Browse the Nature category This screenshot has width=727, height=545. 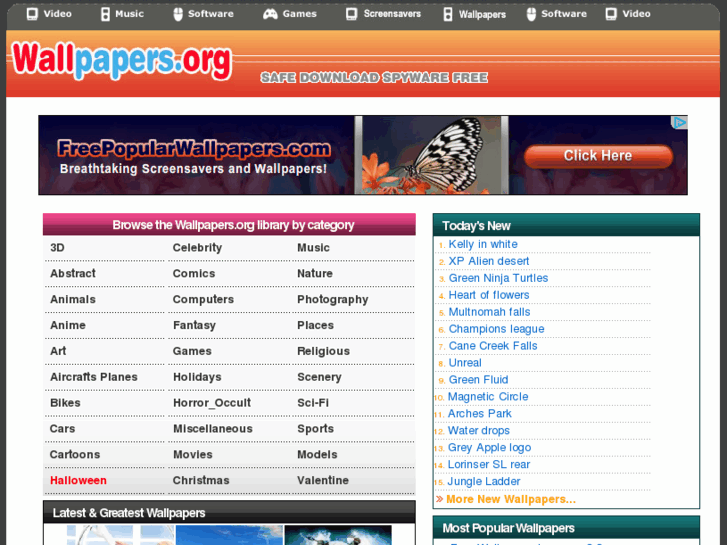click(315, 274)
